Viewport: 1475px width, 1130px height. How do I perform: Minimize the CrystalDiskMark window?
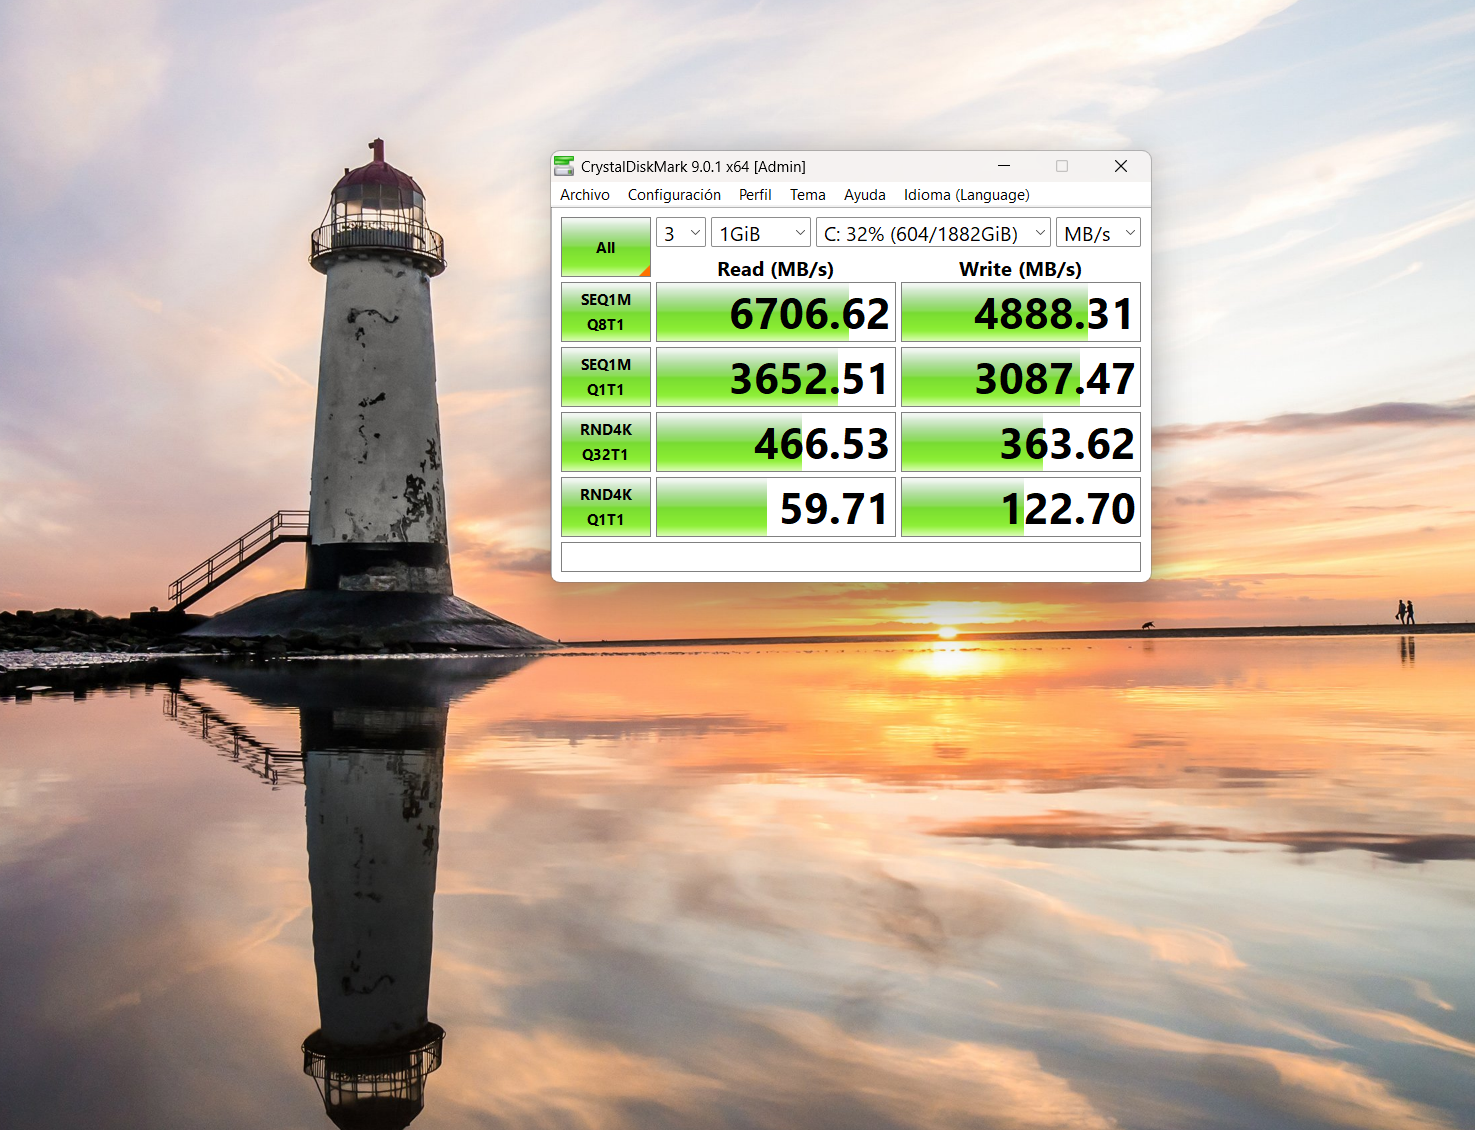point(1003,166)
